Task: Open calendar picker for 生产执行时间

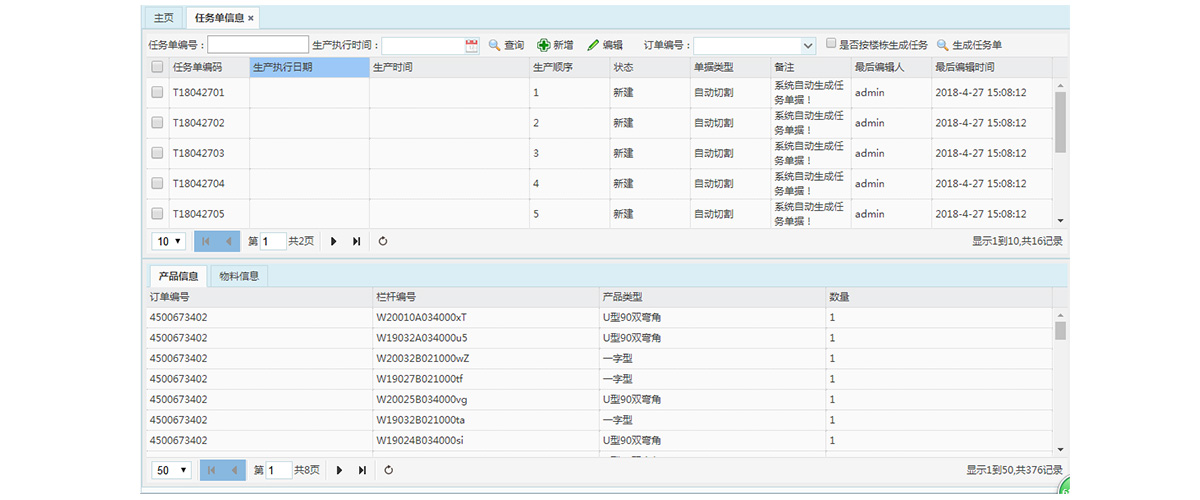Action: click(x=472, y=45)
